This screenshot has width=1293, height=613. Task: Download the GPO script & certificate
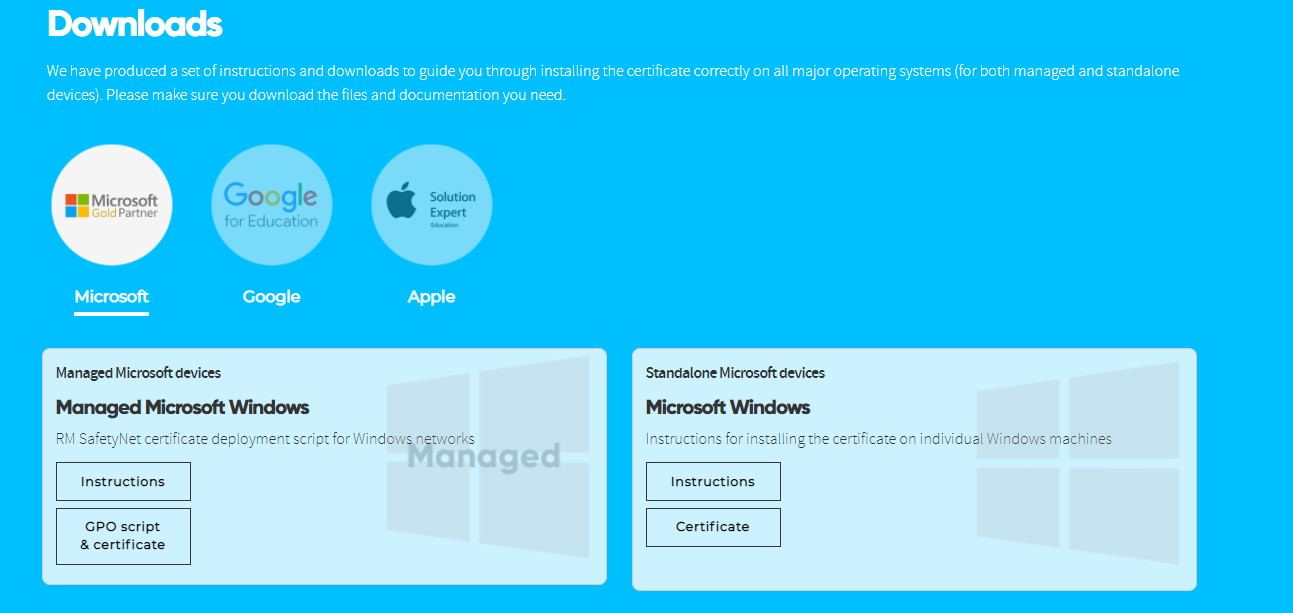pyautogui.click(x=123, y=536)
